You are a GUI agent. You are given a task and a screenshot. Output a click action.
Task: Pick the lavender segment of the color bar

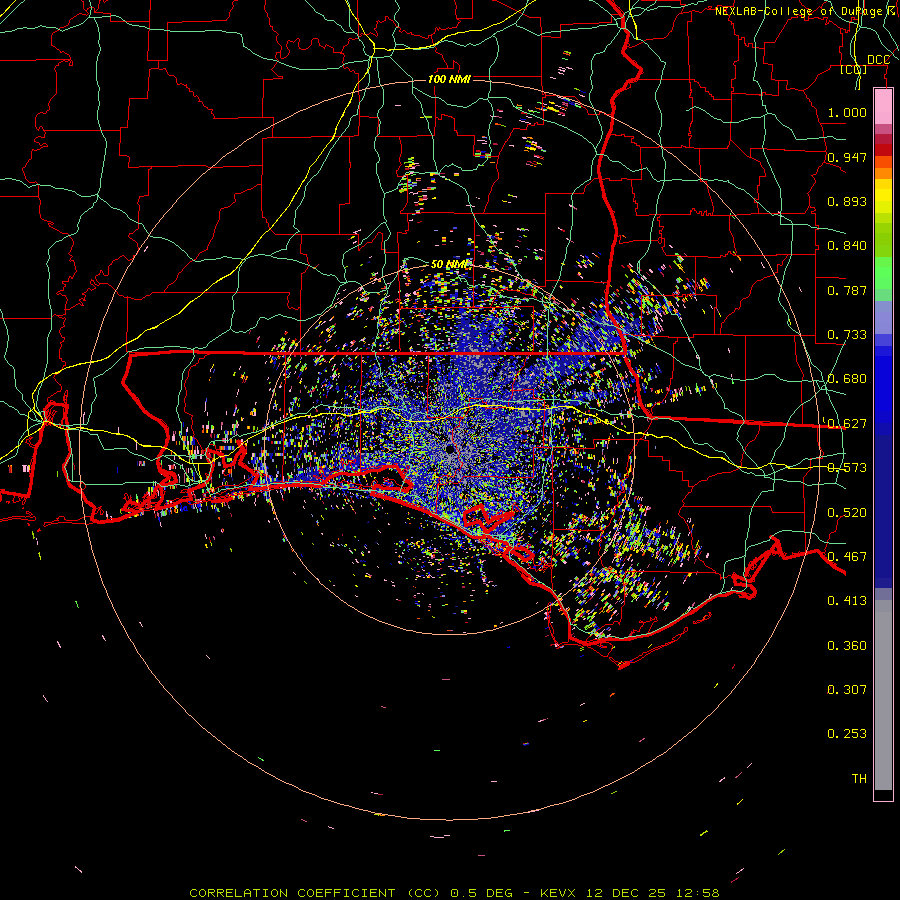pos(883,317)
